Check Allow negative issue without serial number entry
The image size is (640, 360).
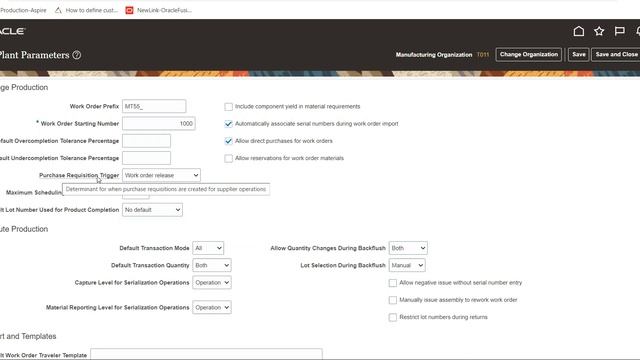pyautogui.click(x=393, y=282)
